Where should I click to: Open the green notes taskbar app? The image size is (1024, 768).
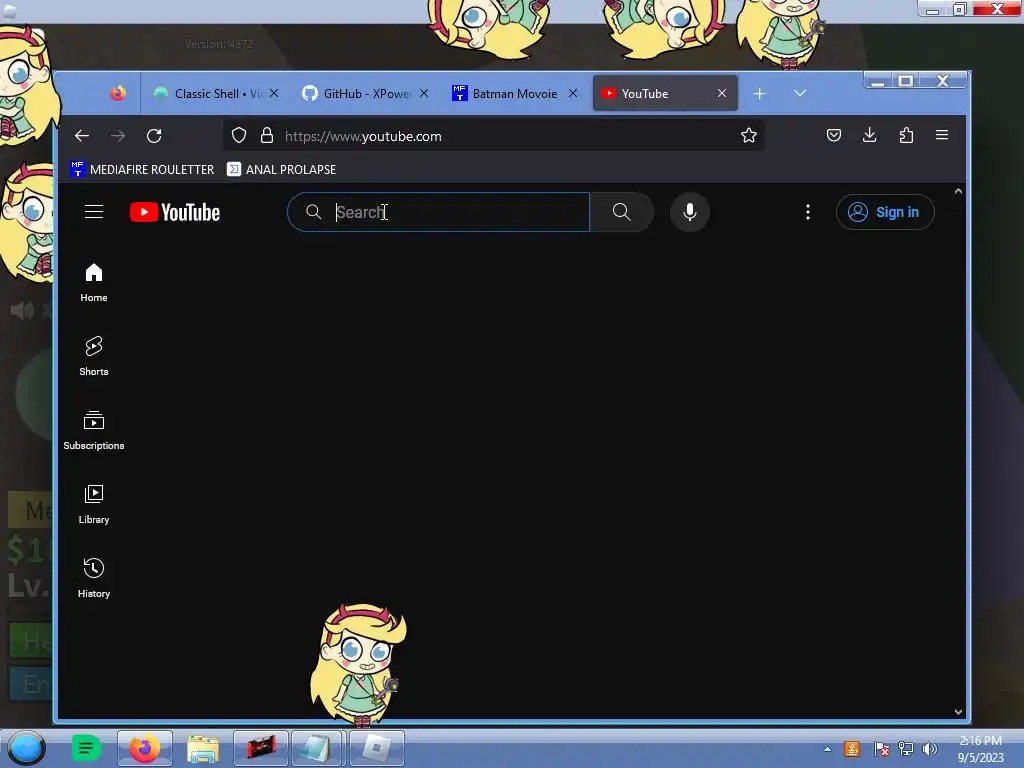click(86, 748)
